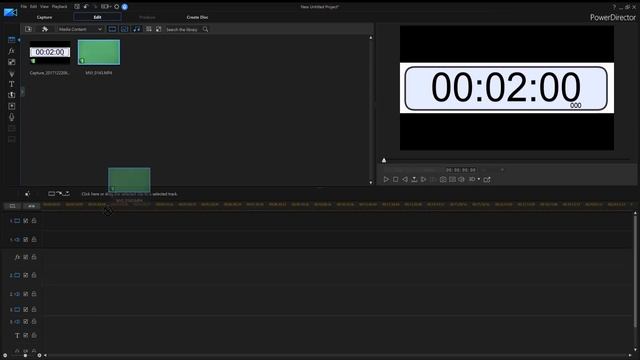Viewport: 640px width, 360px height.
Task: Toggle the video media filter
Action: click(112, 29)
